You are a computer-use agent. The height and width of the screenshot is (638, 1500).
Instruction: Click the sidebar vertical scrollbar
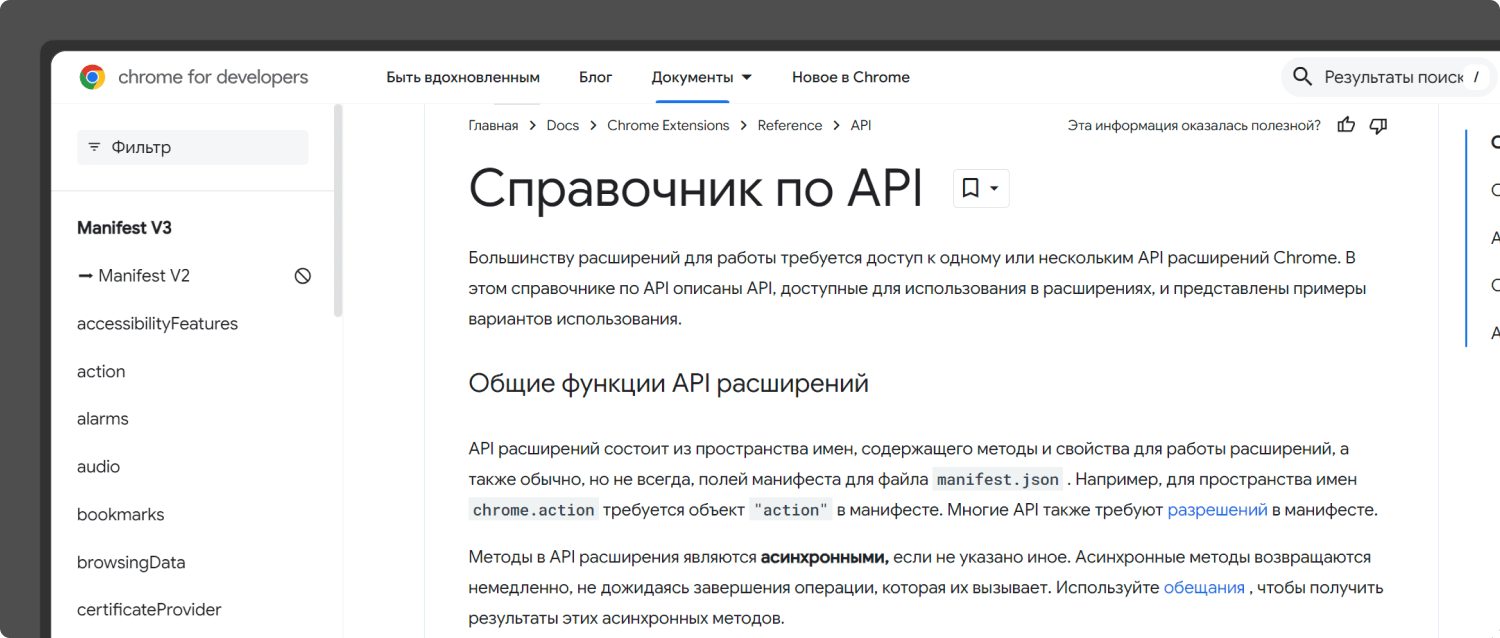click(338, 210)
